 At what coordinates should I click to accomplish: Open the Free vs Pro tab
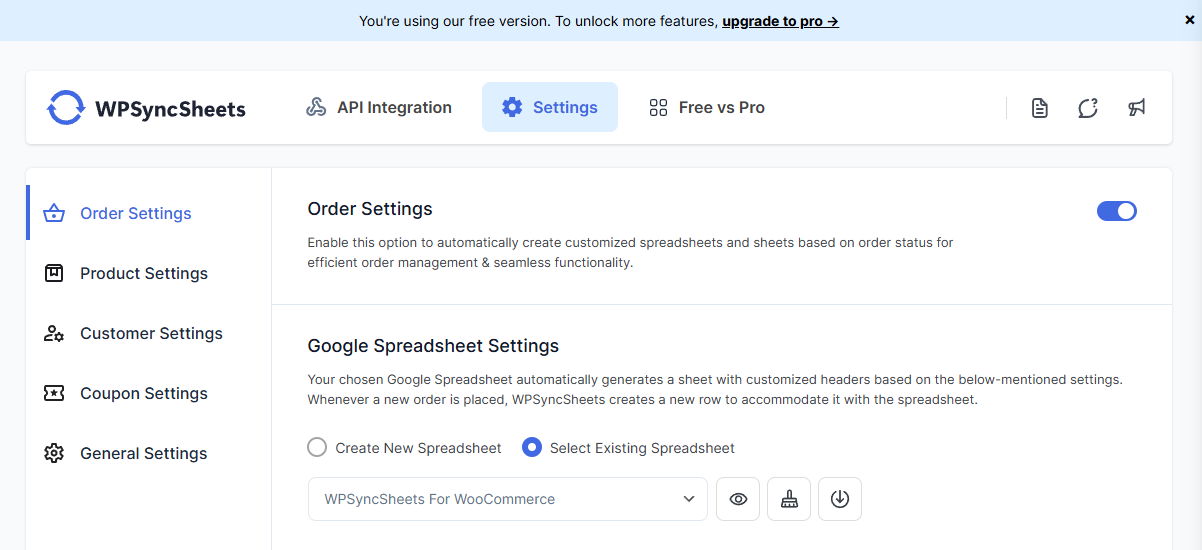(707, 107)
